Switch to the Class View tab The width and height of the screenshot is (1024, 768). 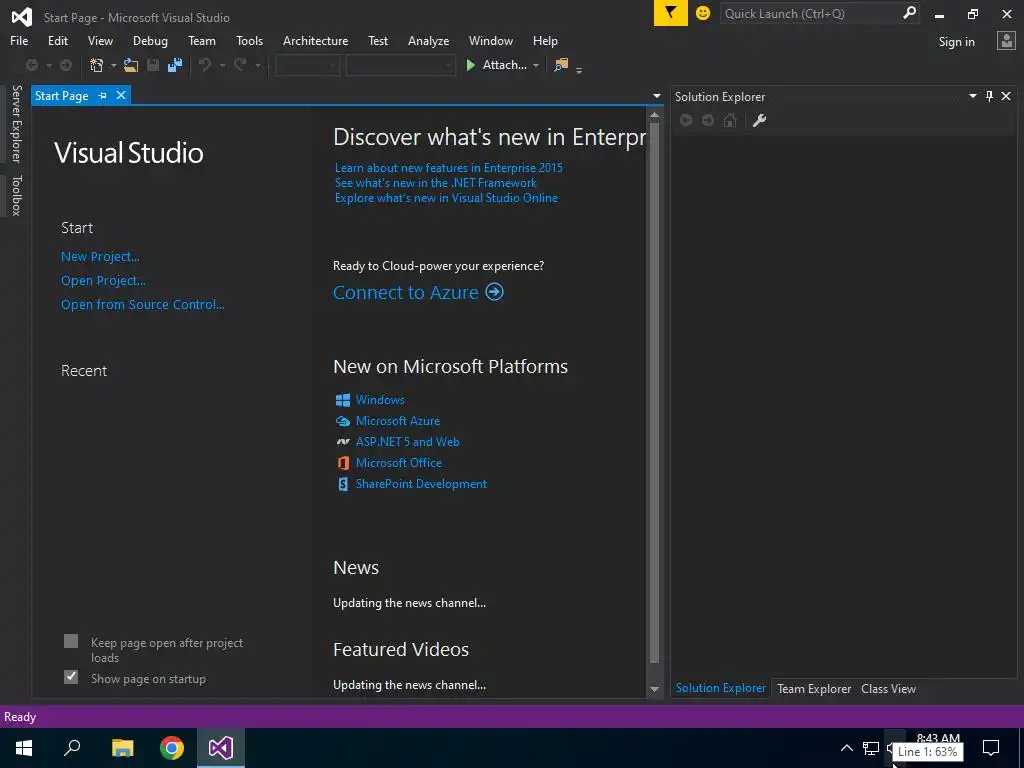[x=888, y=688]
